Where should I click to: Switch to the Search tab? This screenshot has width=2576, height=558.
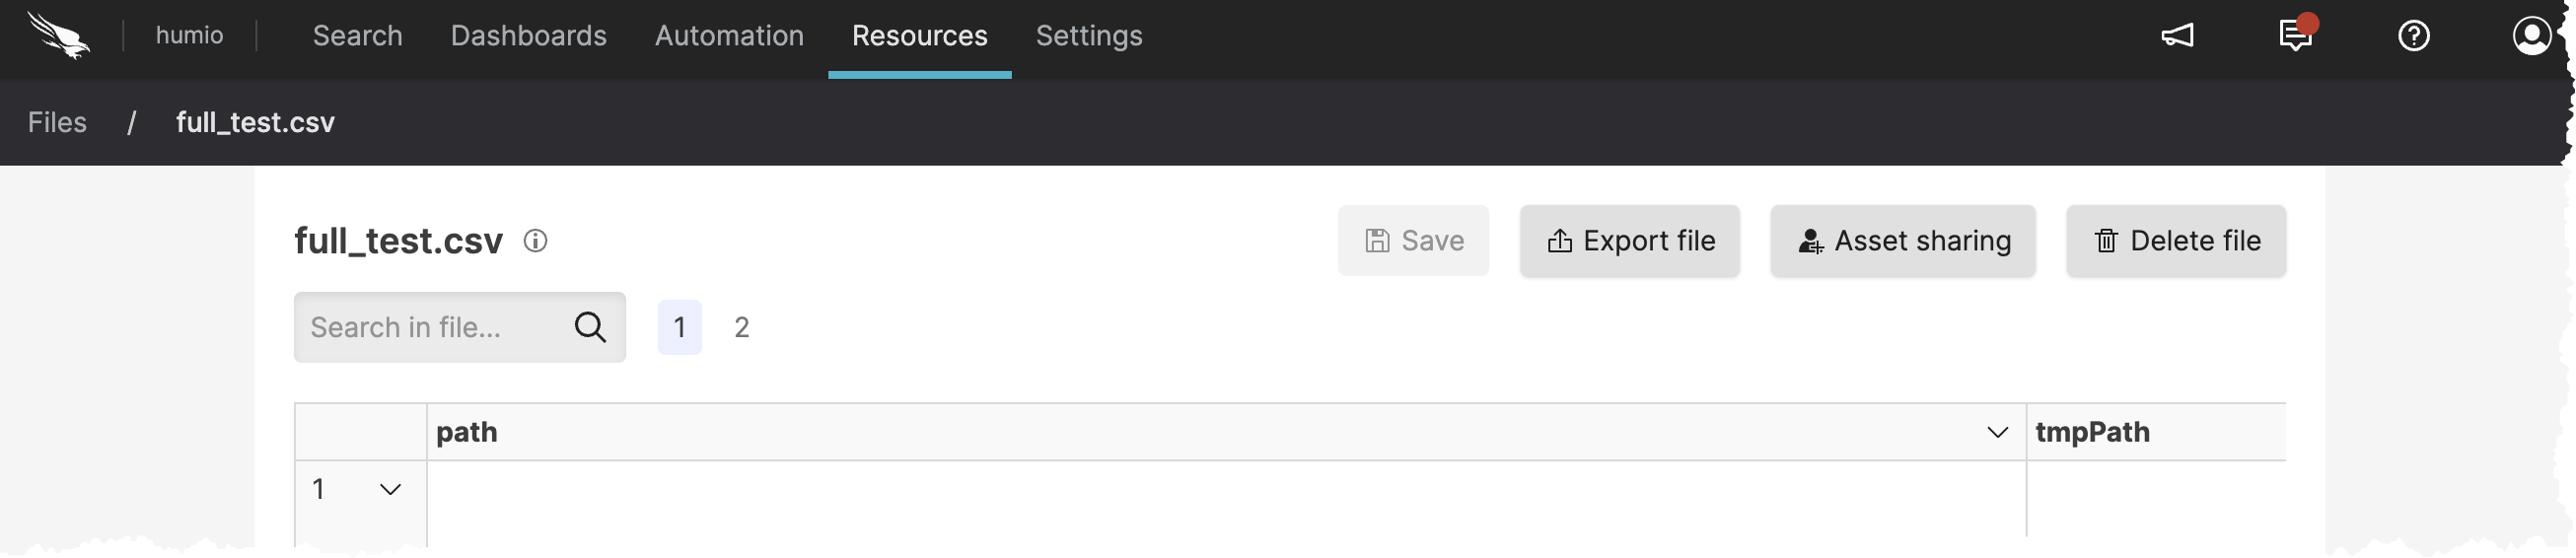(357, 36)
